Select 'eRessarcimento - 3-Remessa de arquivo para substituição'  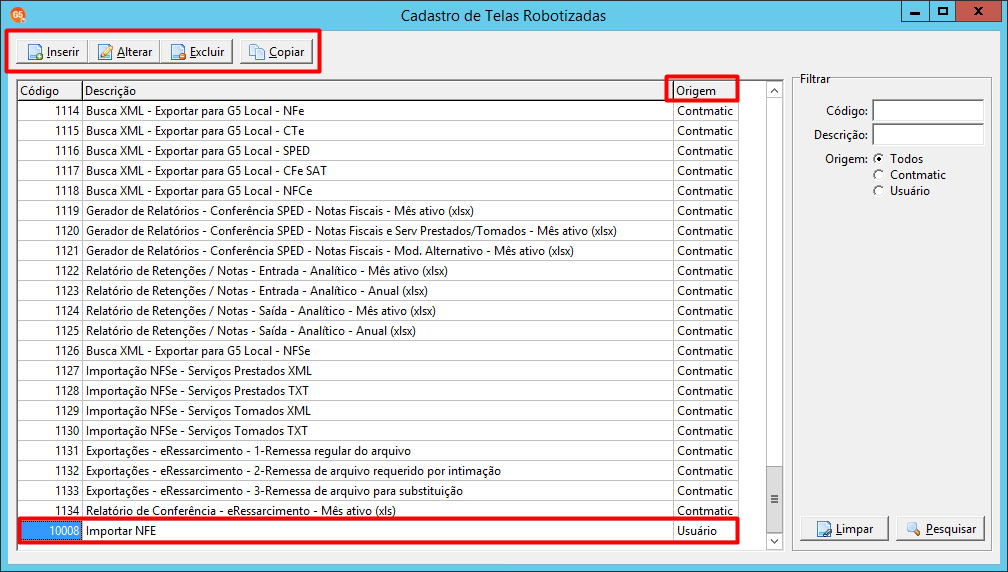click(378, 490)
